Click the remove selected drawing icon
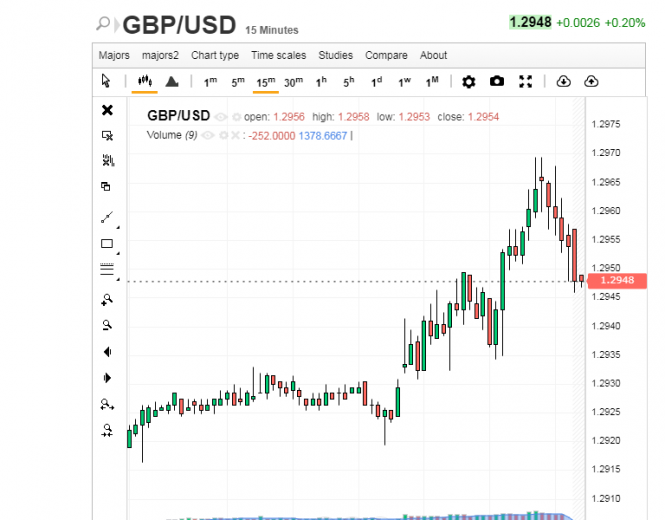665x520 pixels. point(107,136)
